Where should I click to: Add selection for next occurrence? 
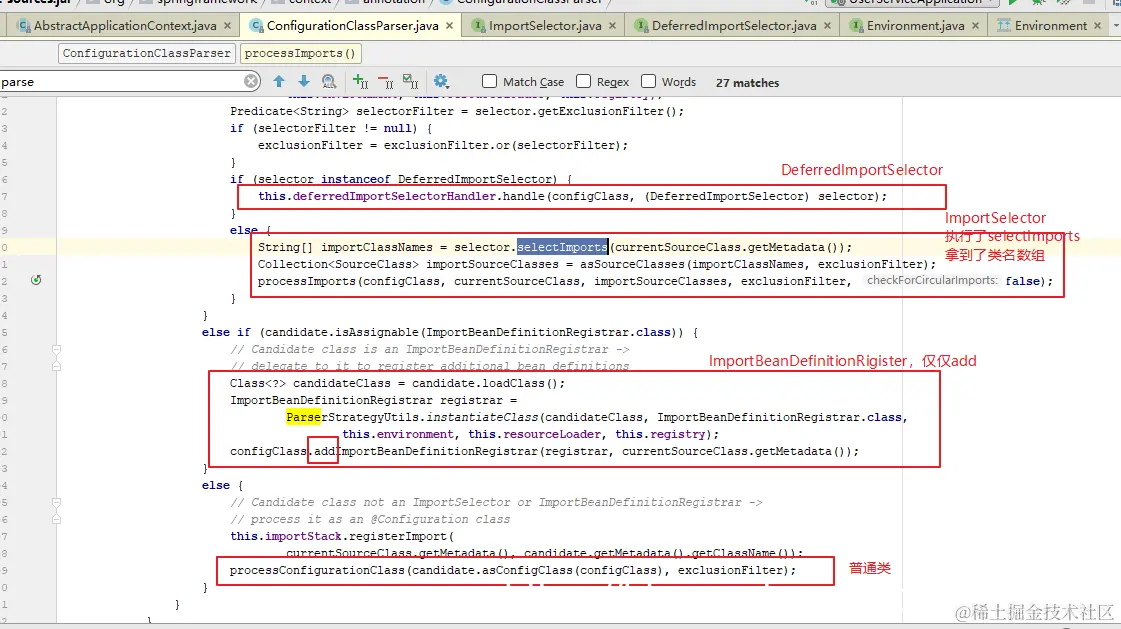(x=360, y=81)
